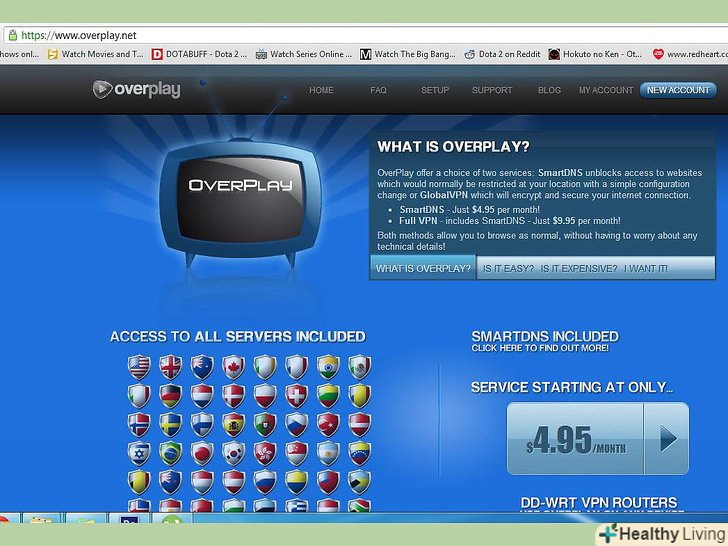This screenshot has width=728, height=546.
Task: Choose the Switzerland flag shield icon
Action: pyautogui.click(x=296, y=396)
